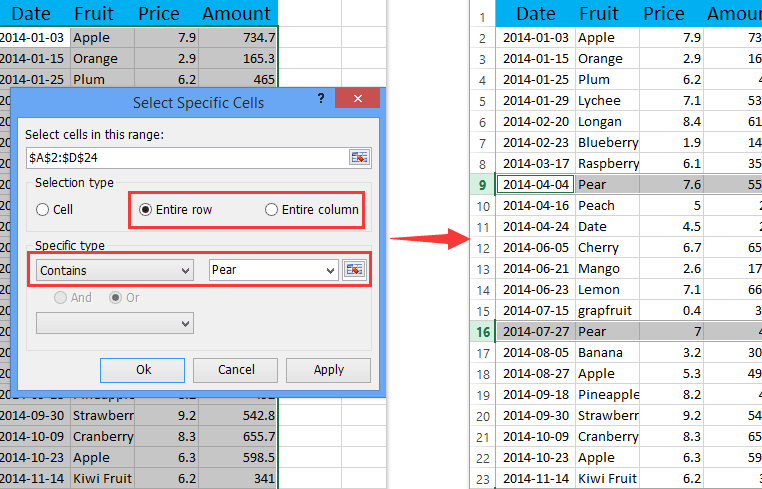
Task: Click cell 2014-04-04 in right sheet
Action: (536, 185)
